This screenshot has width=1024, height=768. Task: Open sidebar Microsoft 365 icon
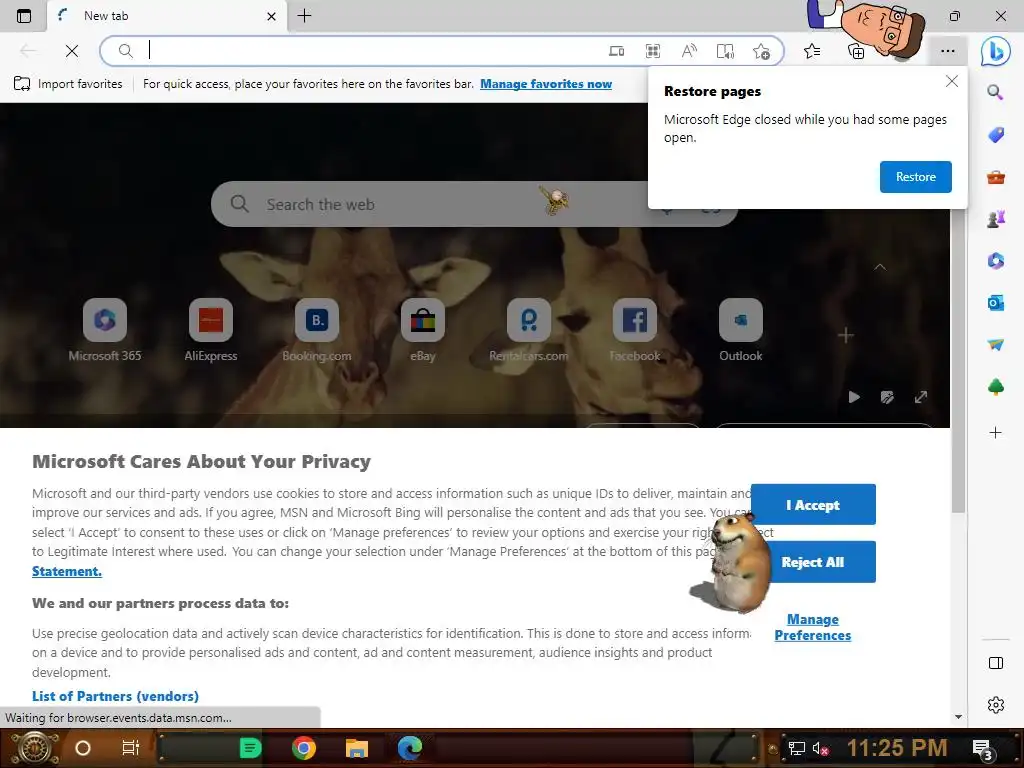pos(995,261)
